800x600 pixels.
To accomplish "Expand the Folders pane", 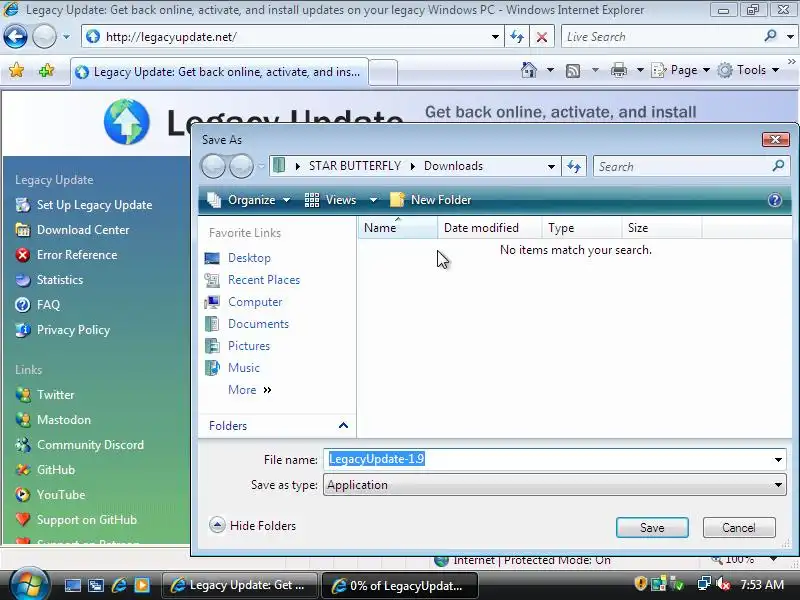I will (x=277, y=426).
